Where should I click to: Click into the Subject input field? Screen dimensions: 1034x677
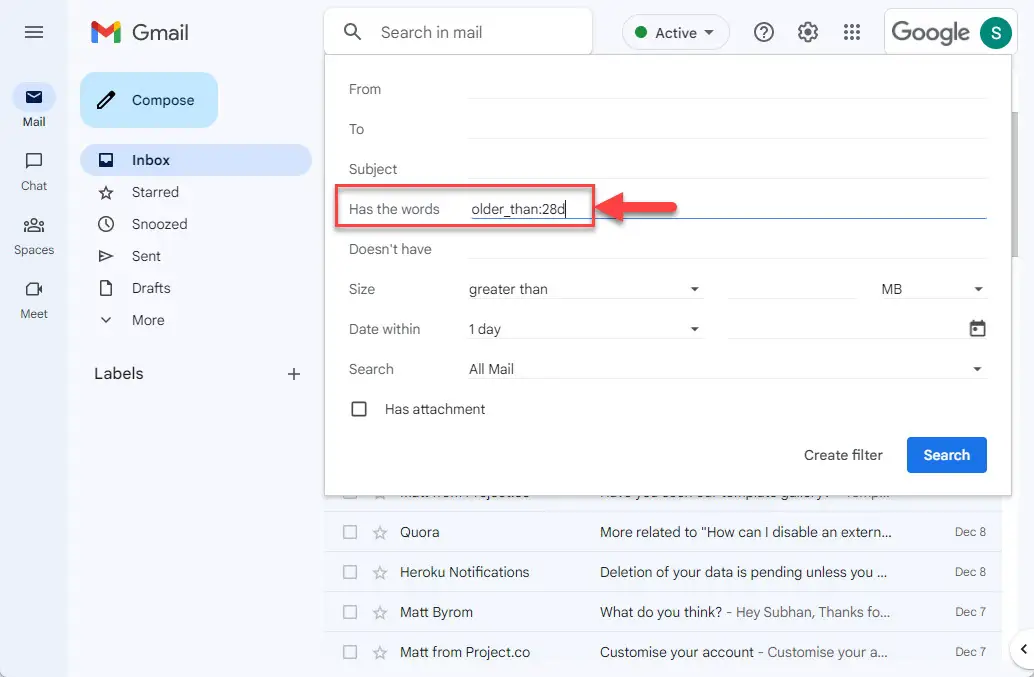click(727, 169)
